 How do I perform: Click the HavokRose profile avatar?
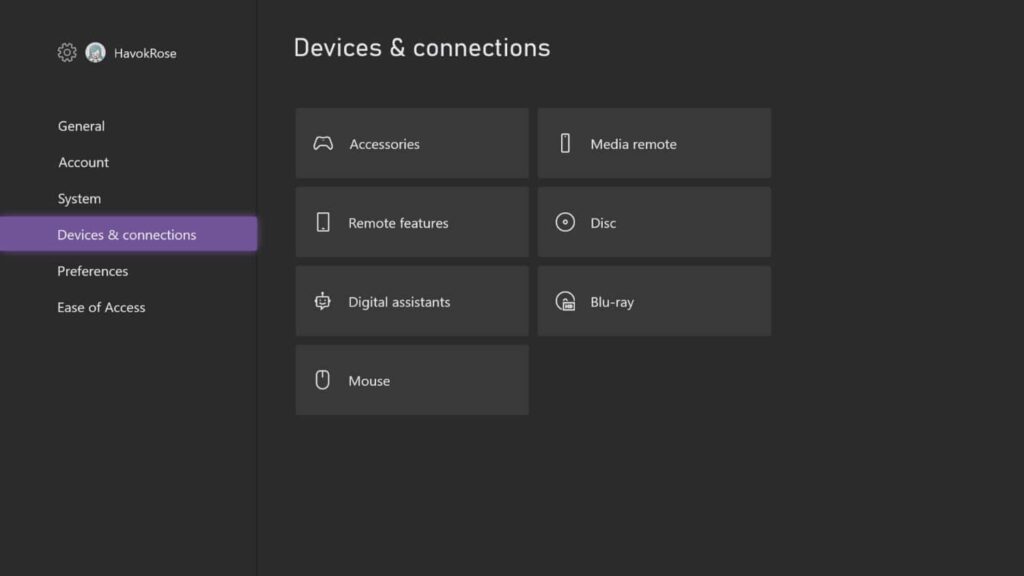pos(95,53)
